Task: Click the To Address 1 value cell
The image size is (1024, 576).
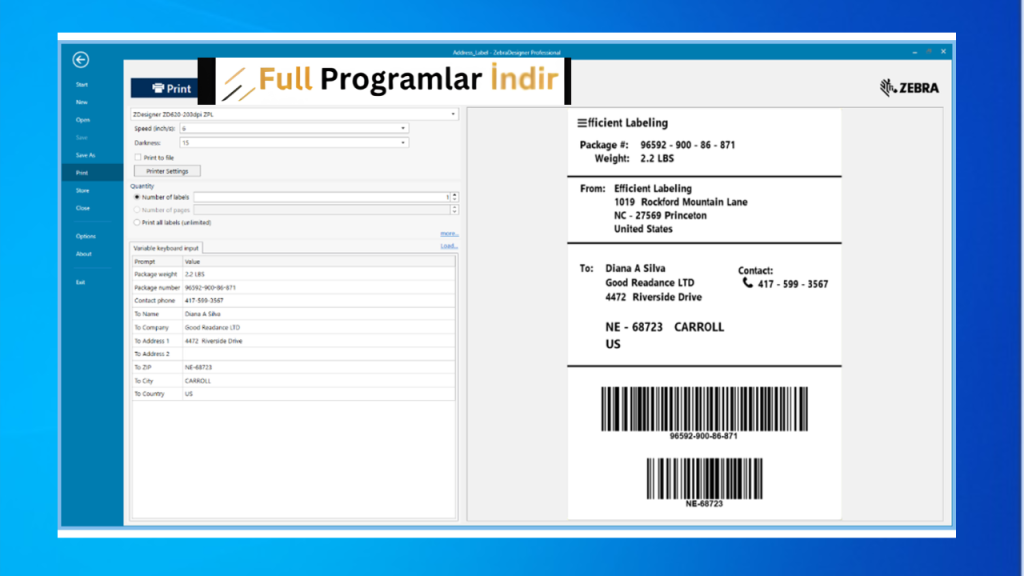Action: pos(319,341)
